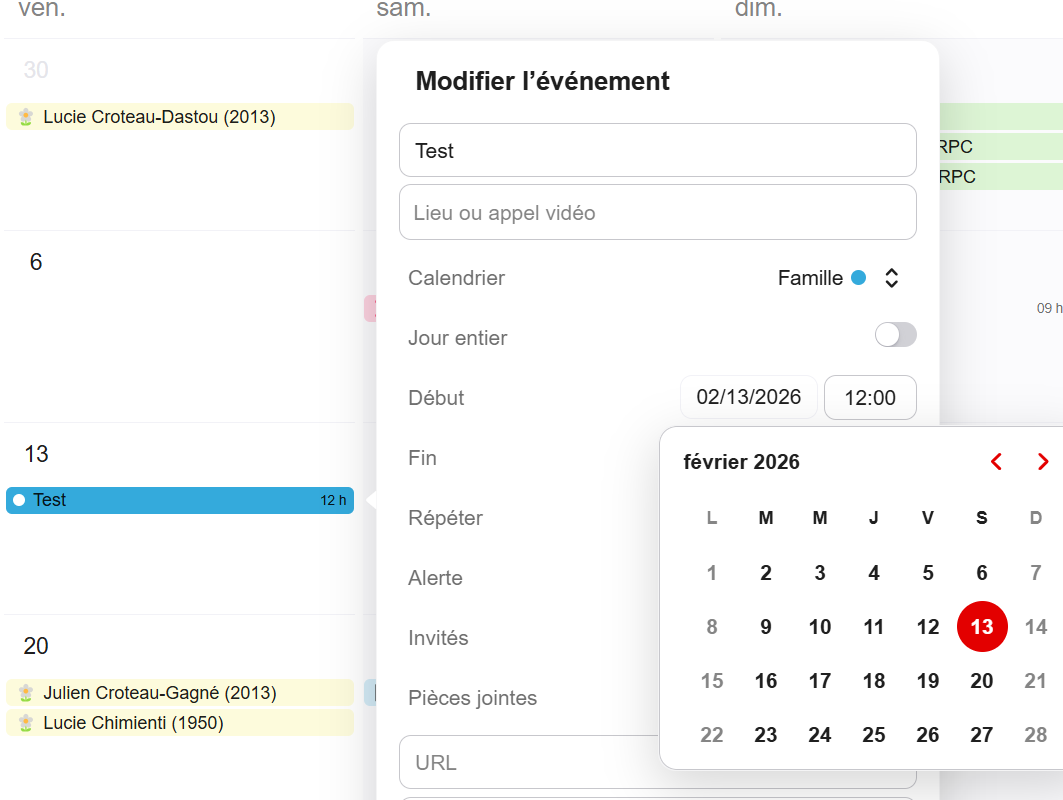
Task: Click the white dot on the Test event
Action: coord(19,500)
